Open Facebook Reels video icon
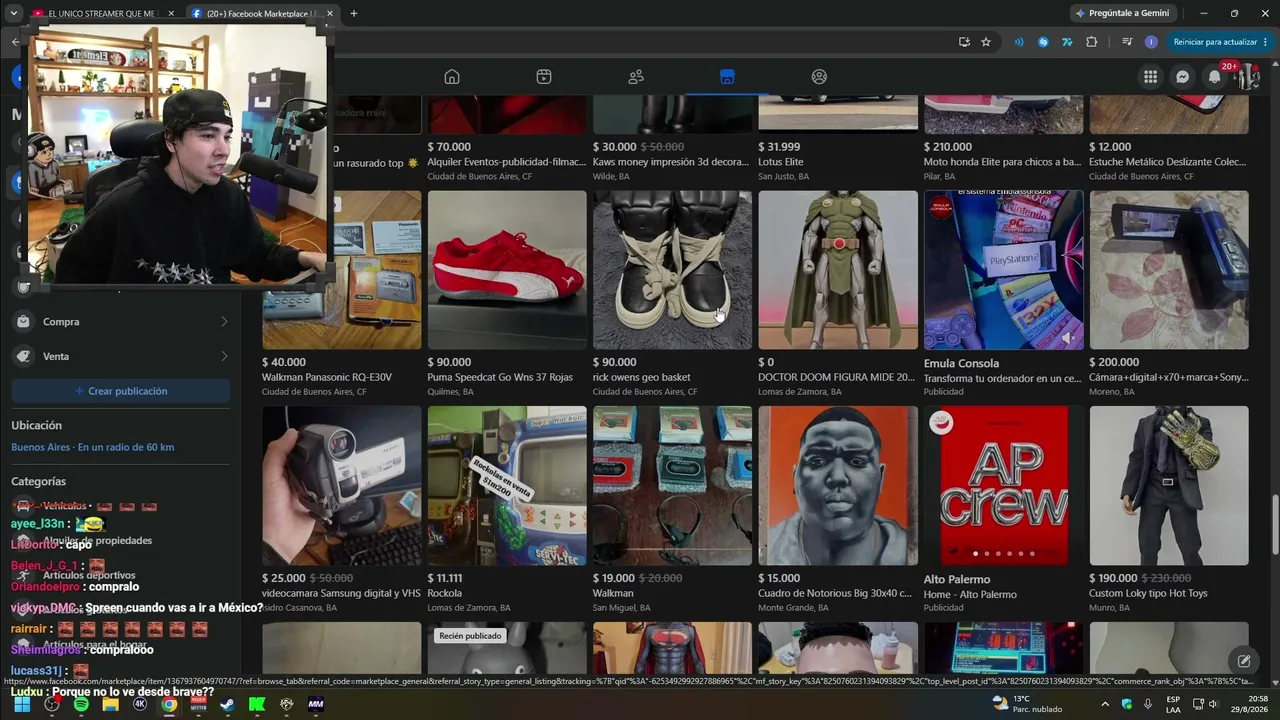 click(x=544, y=77)
